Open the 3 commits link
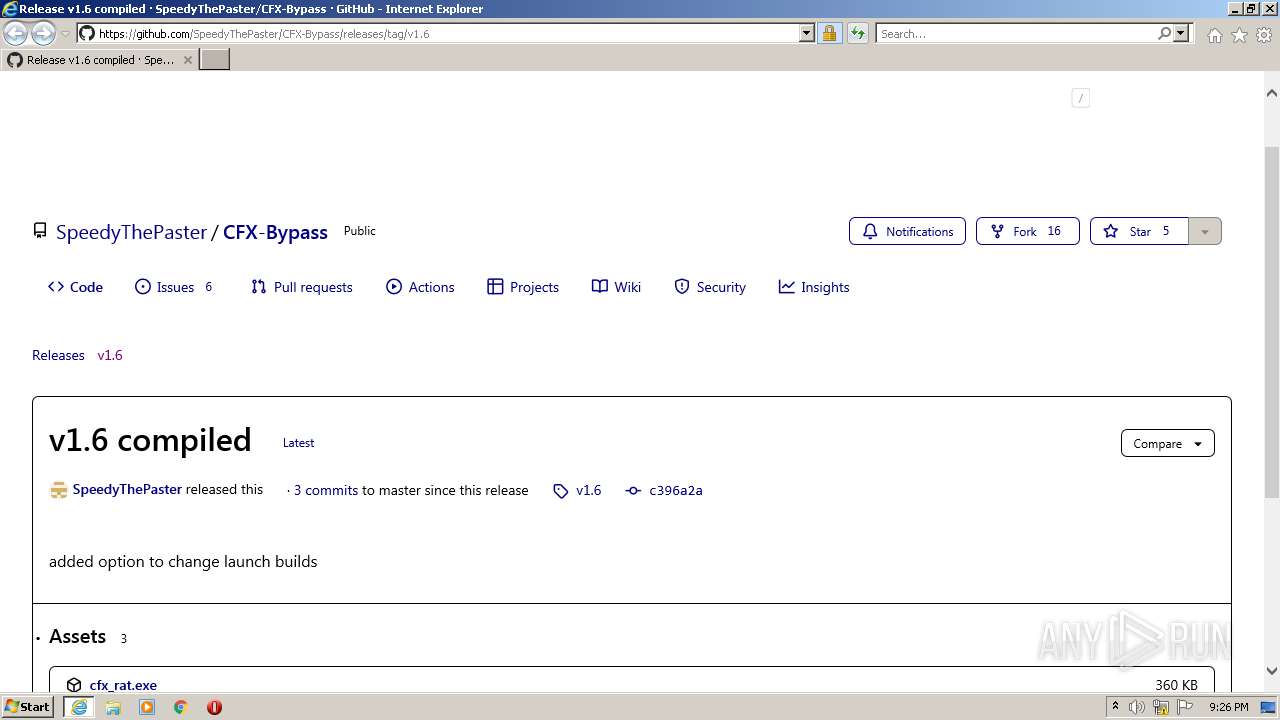This screenshot has width=1280, height=720. click(x=326, y=490)
